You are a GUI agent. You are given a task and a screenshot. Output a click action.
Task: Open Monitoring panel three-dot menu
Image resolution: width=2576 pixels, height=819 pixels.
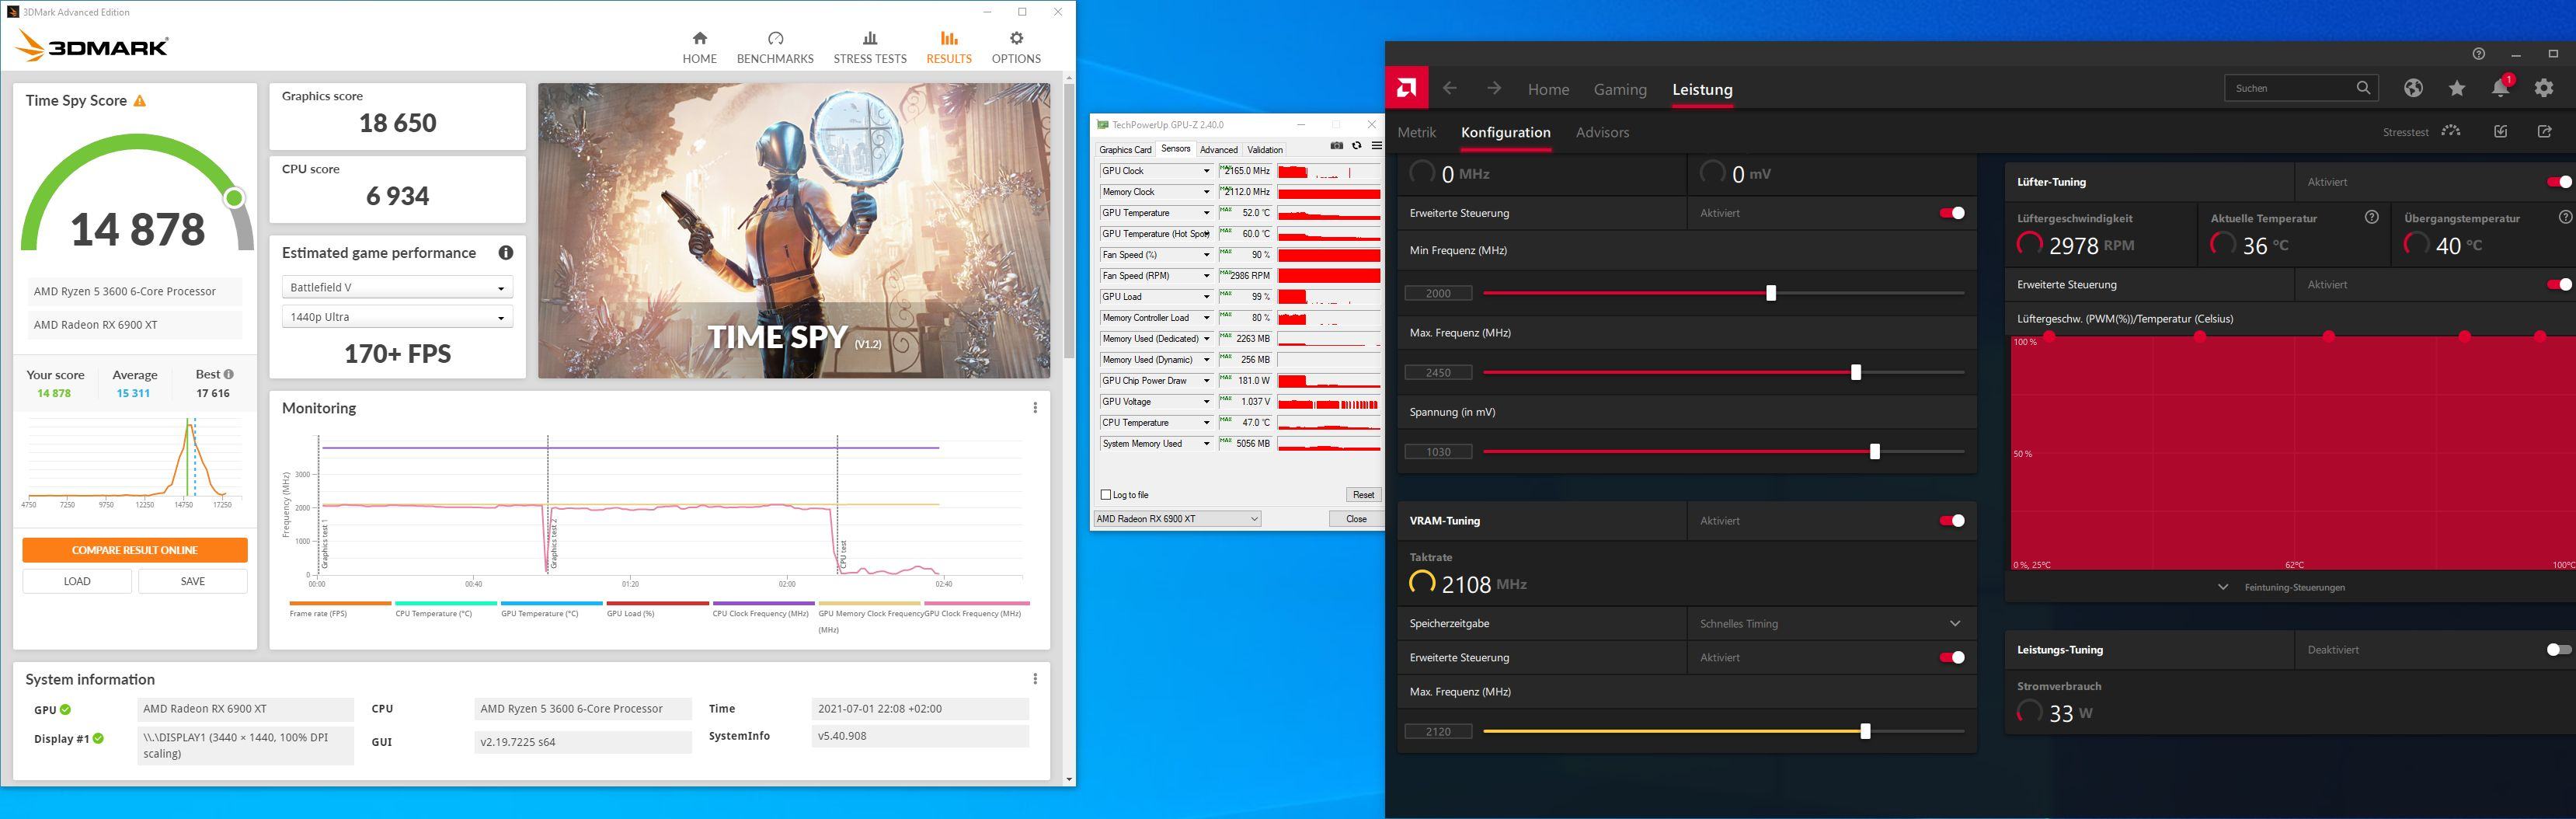tap(1035, 408)
